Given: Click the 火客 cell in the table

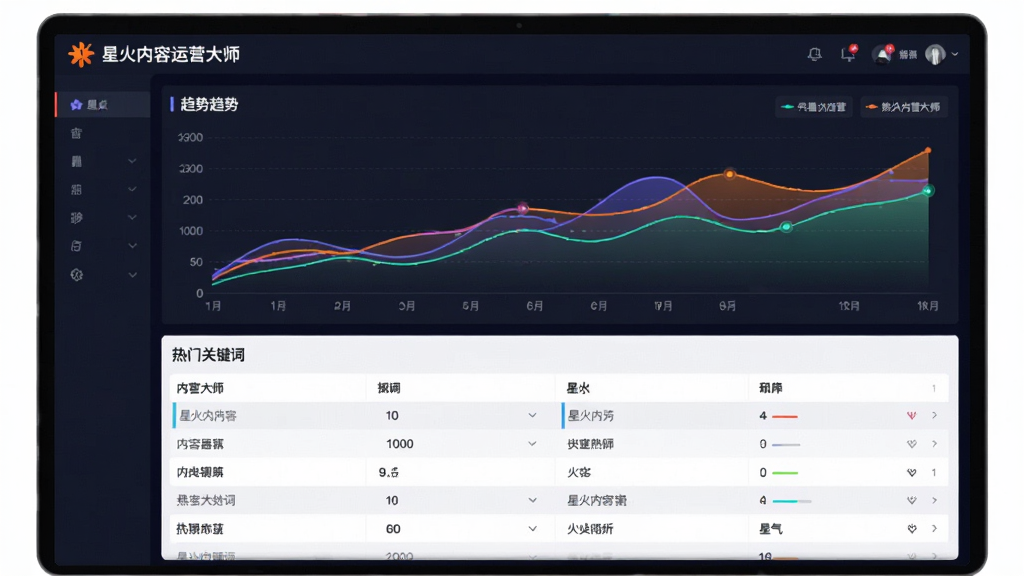Looking at the screenshot, I should (x=579, y=472).
